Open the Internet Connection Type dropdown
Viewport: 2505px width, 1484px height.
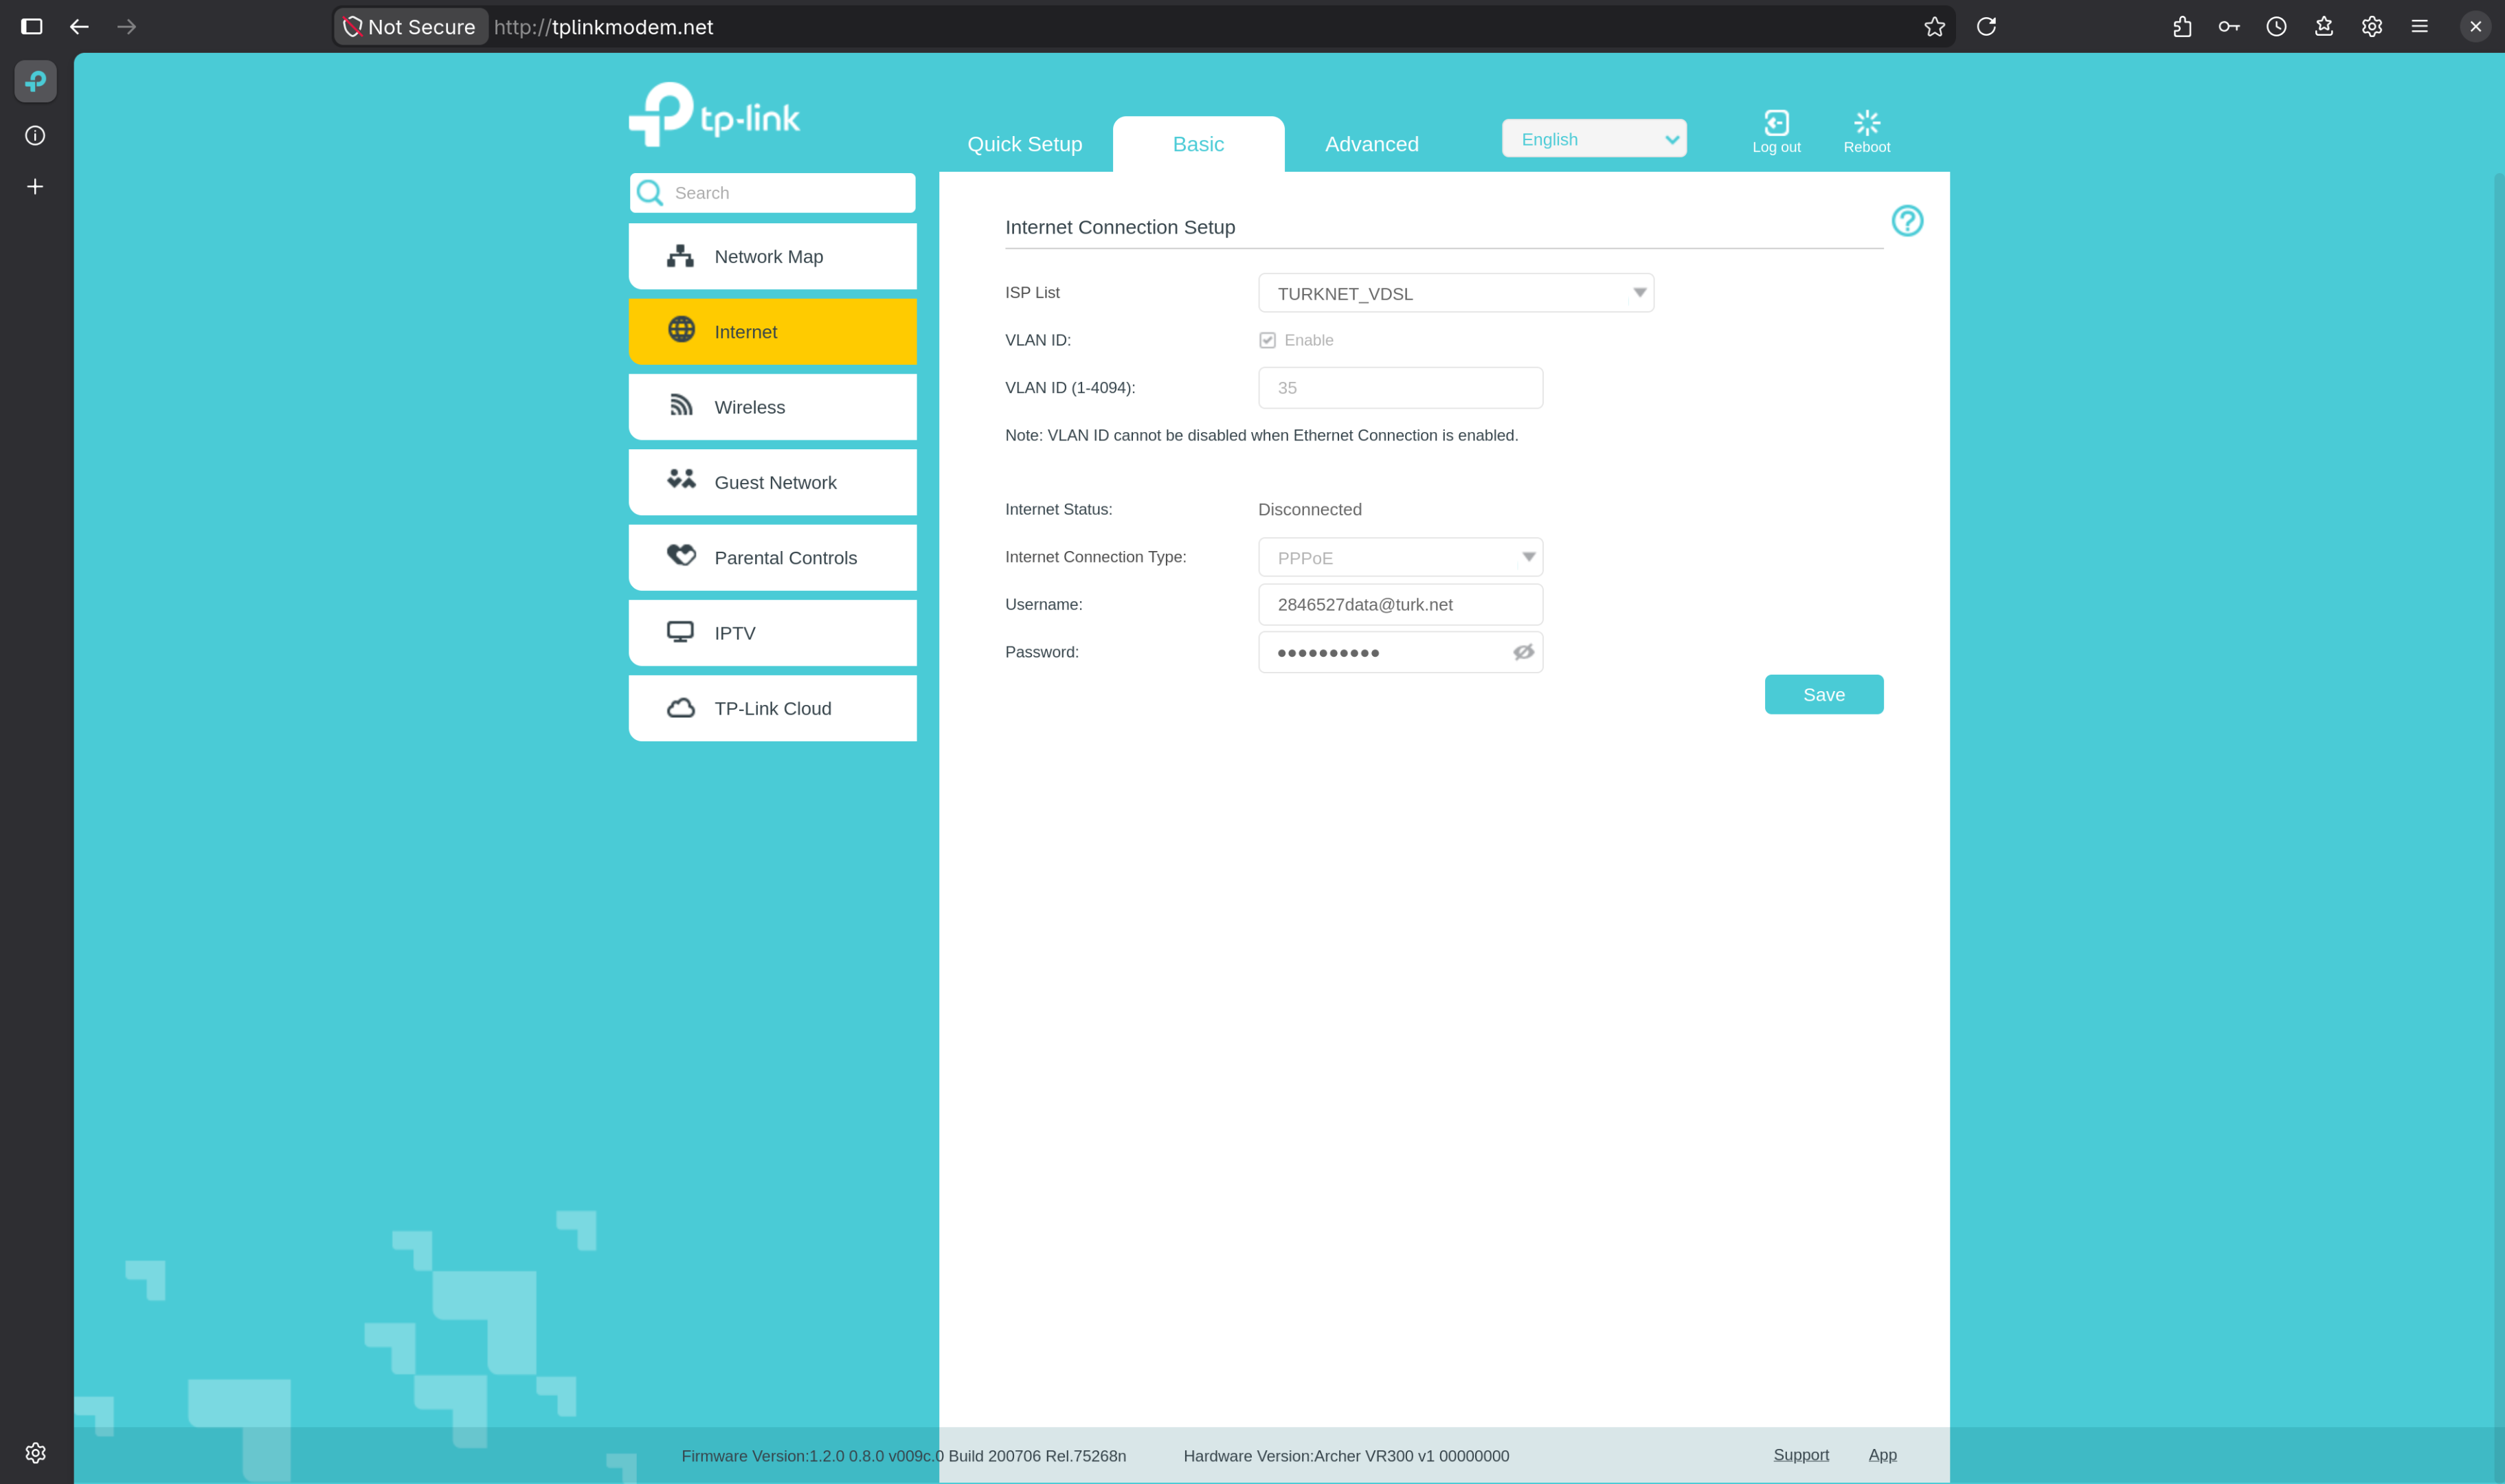(1400, 557)
